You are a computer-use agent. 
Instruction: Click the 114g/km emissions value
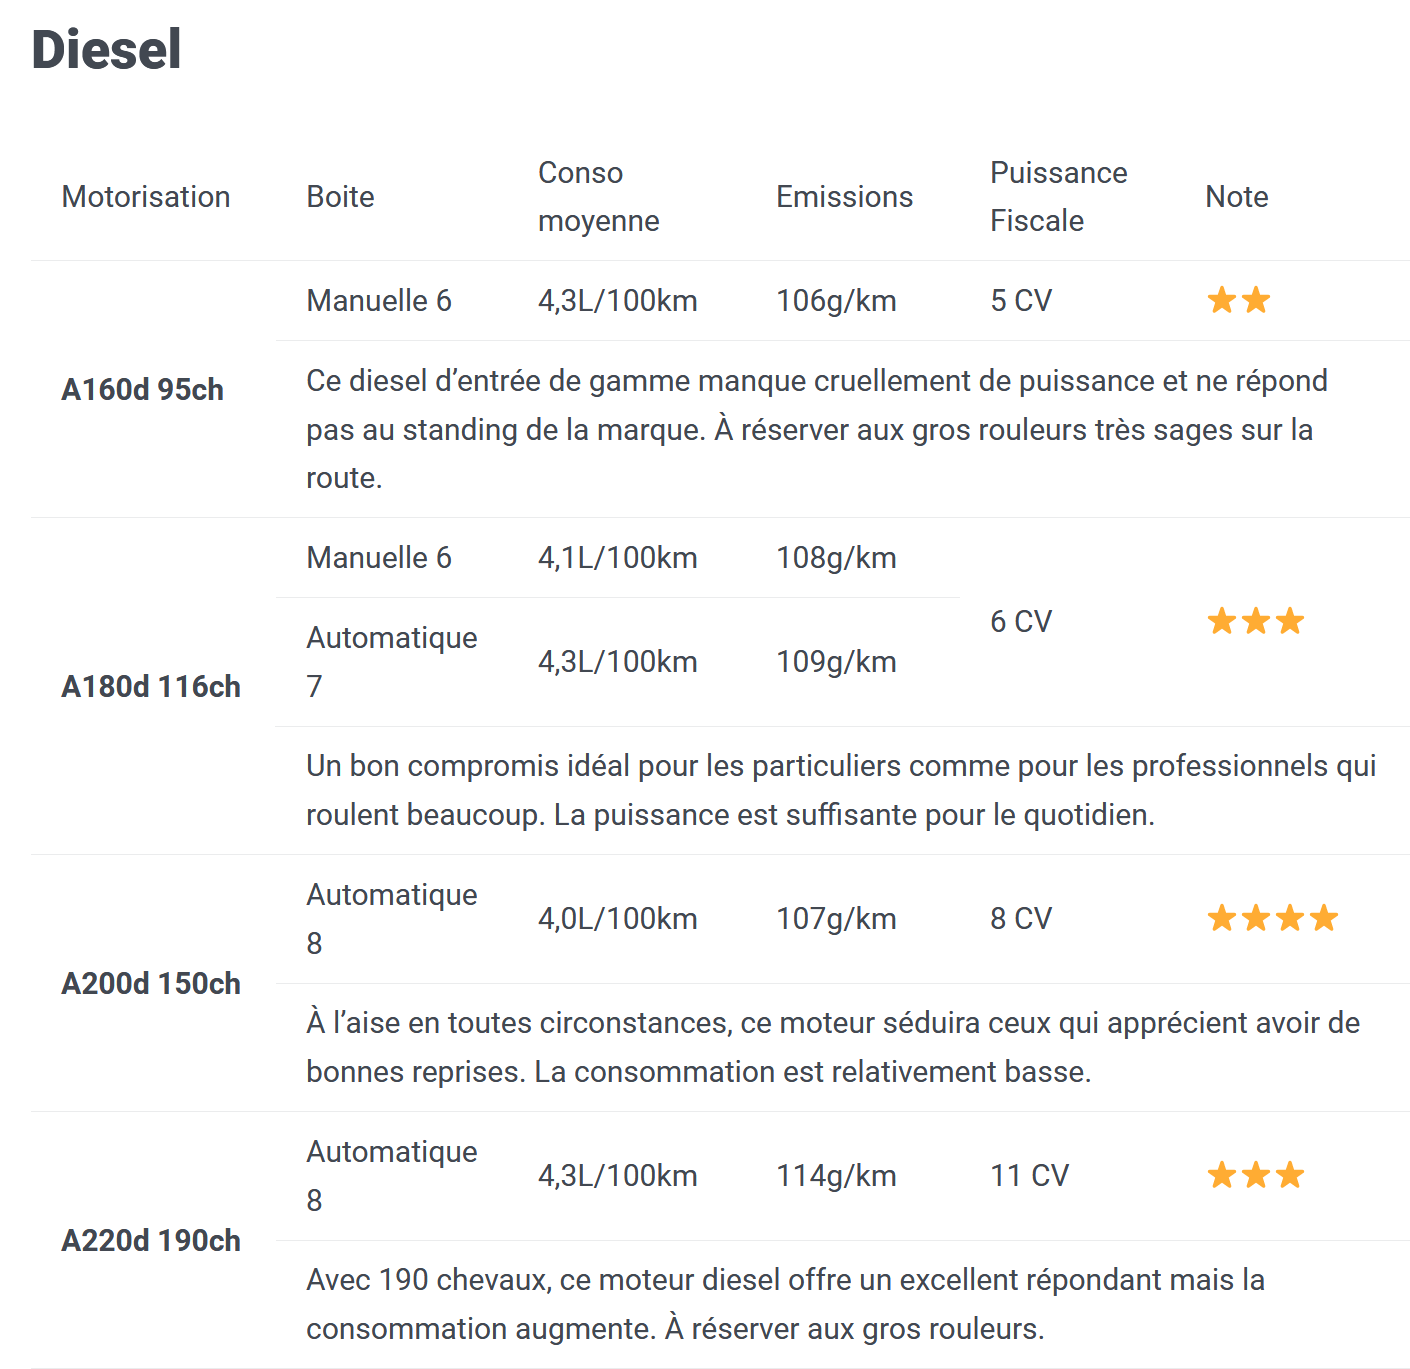click(x=836, y=1176)
